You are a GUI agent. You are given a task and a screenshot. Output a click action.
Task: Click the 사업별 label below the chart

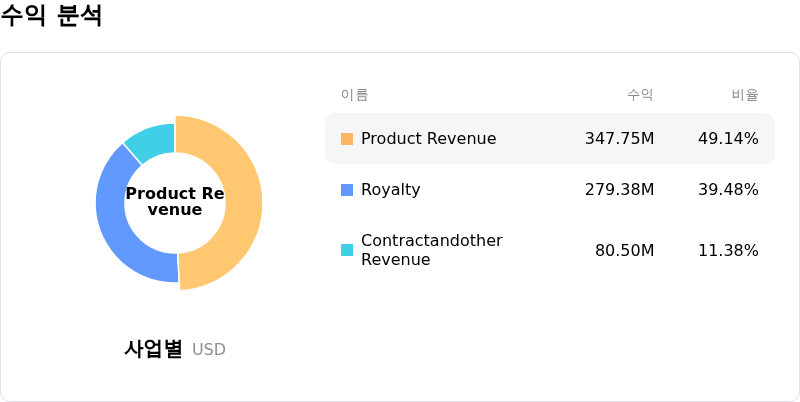point(153,349)
